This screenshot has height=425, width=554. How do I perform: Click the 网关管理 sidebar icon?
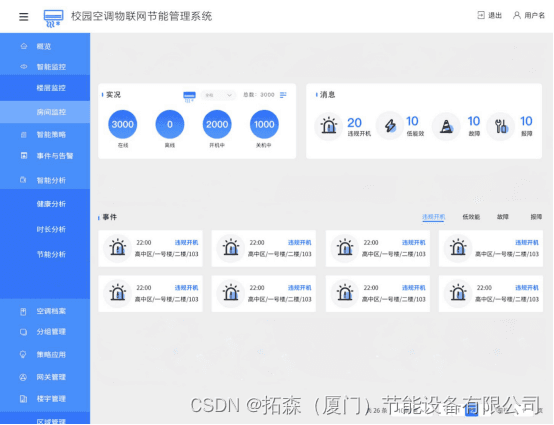23,377
